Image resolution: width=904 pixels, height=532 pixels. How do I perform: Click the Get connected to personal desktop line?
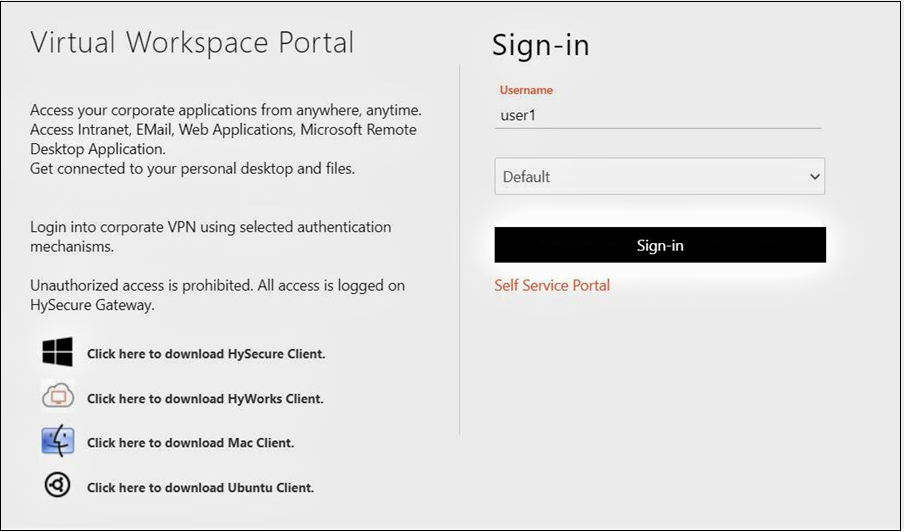pyautogui.click(x=192, y=168)
